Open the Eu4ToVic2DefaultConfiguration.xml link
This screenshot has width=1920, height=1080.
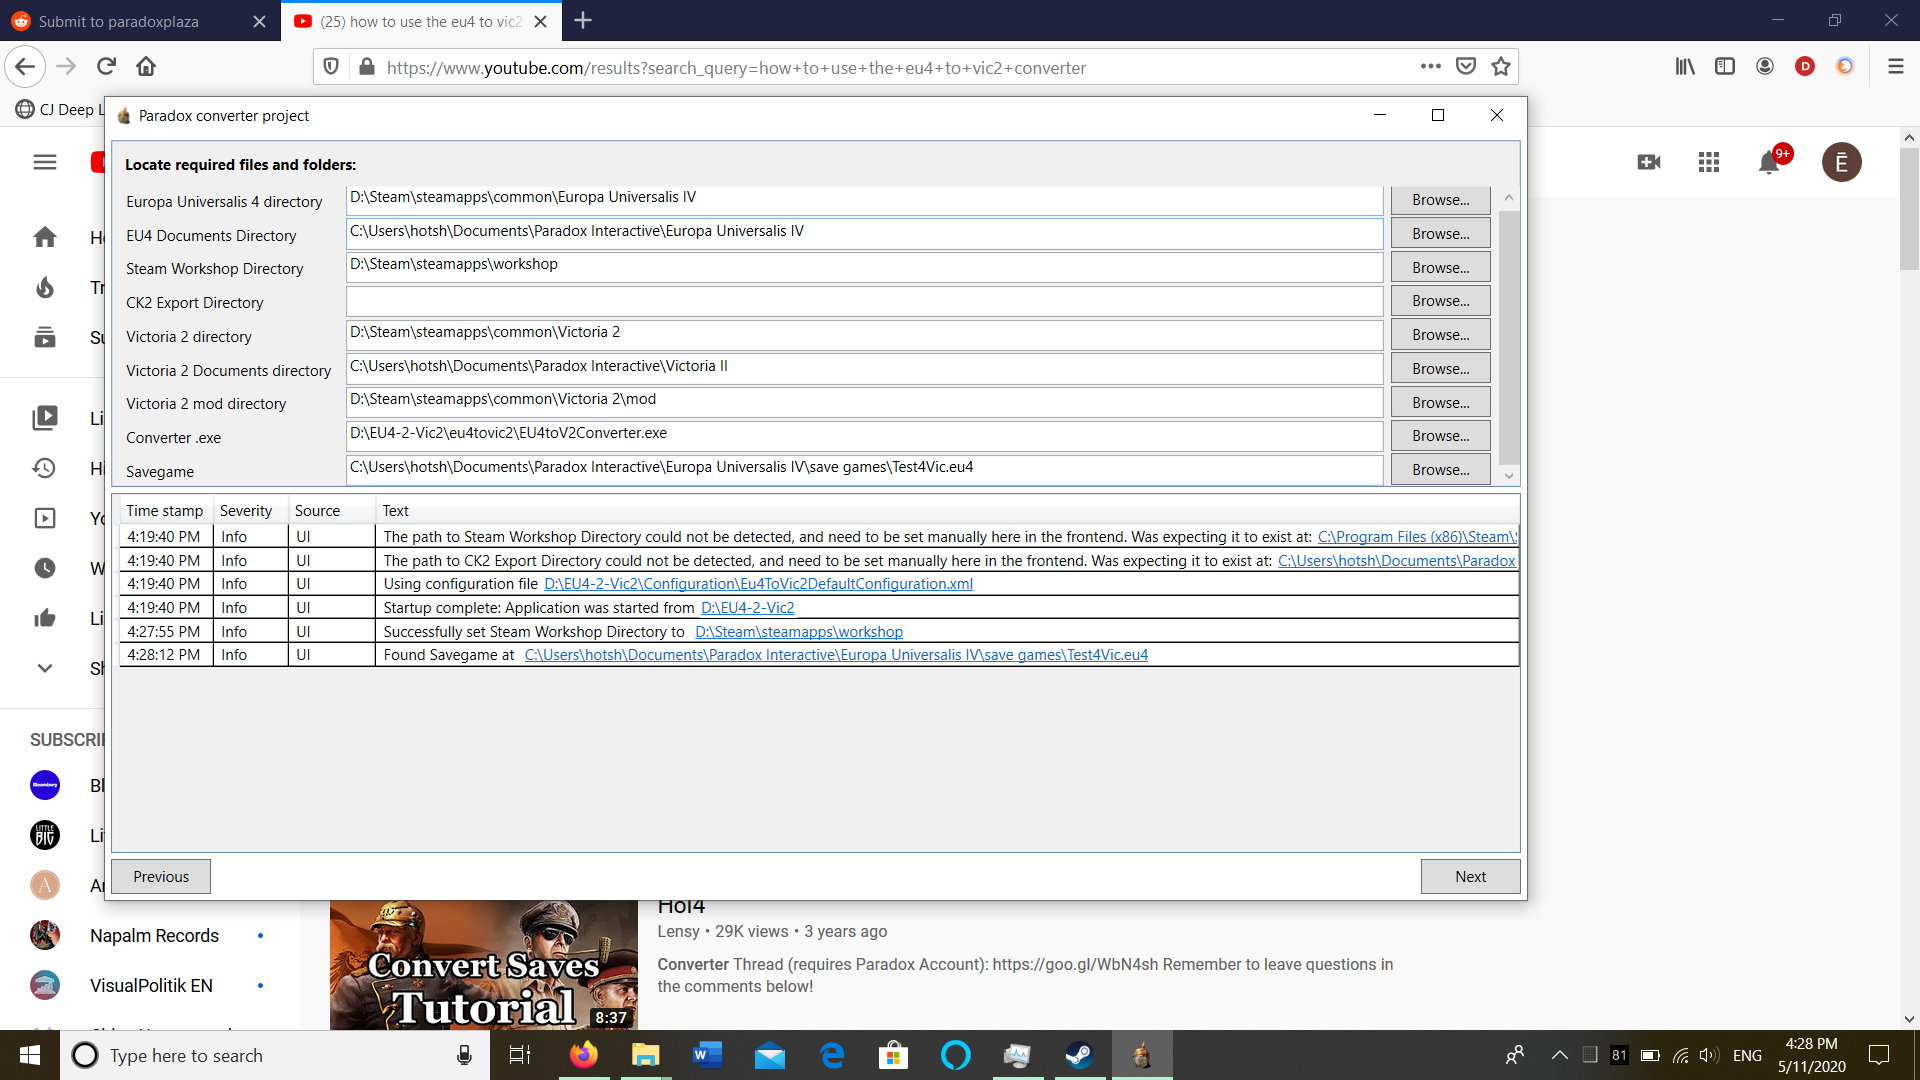[758, 584]
